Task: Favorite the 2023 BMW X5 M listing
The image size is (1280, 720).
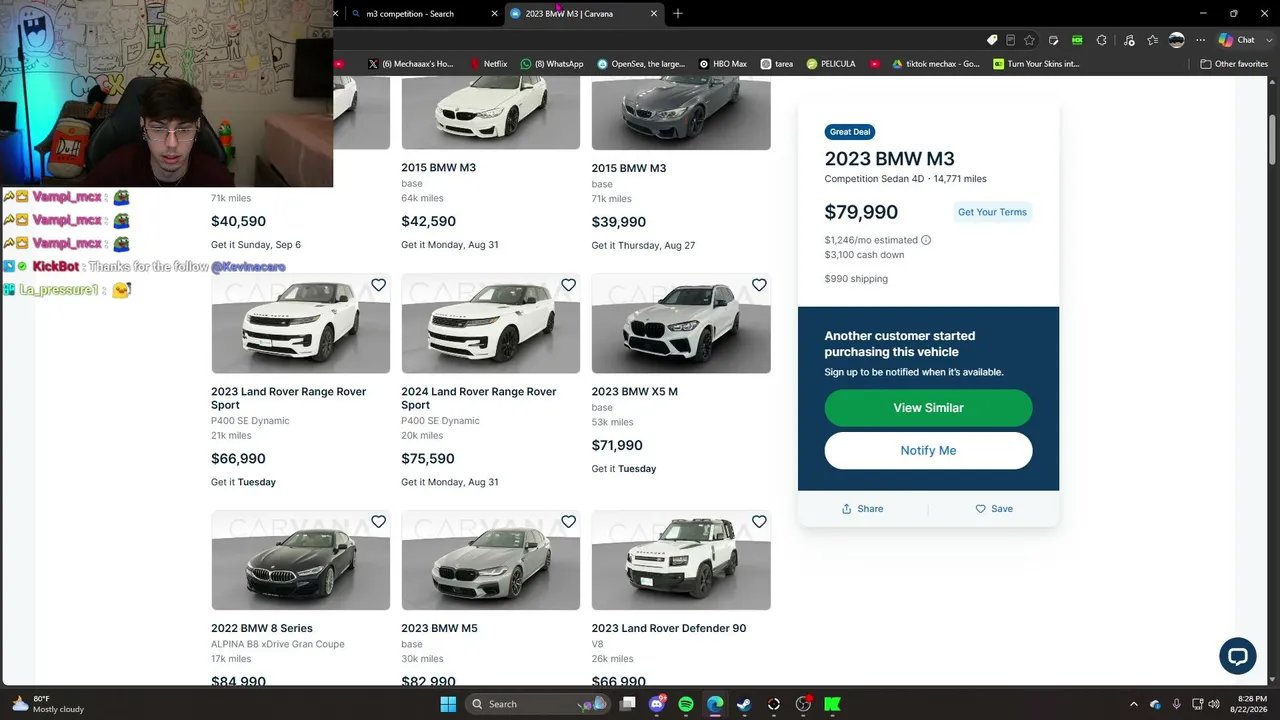Action: pyautogui.click(x=759, y=285)
